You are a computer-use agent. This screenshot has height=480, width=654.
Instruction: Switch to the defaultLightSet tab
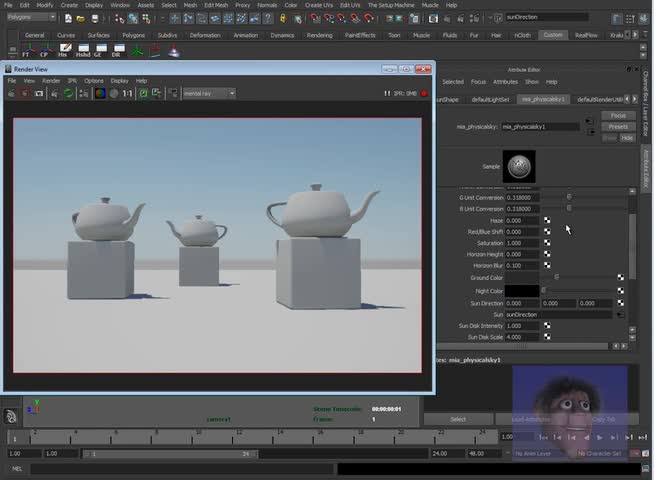pos(490,100)
